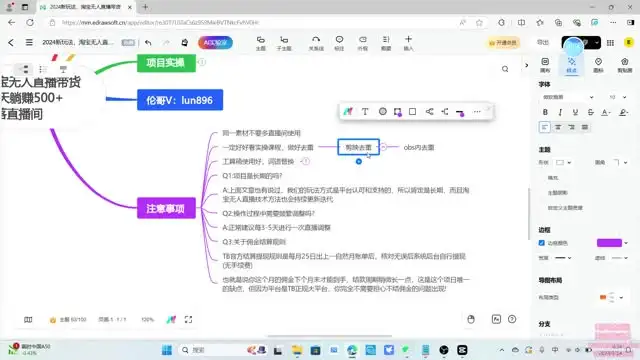Click the hand pan tool icon
Screen dimensions: 640x360
pyautogui.click(x=471, y=319)
